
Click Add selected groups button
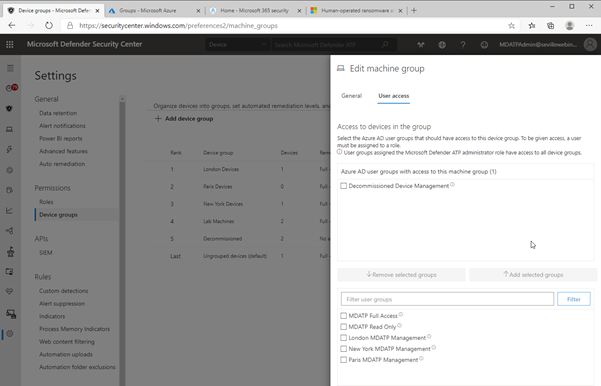(533, 275)
